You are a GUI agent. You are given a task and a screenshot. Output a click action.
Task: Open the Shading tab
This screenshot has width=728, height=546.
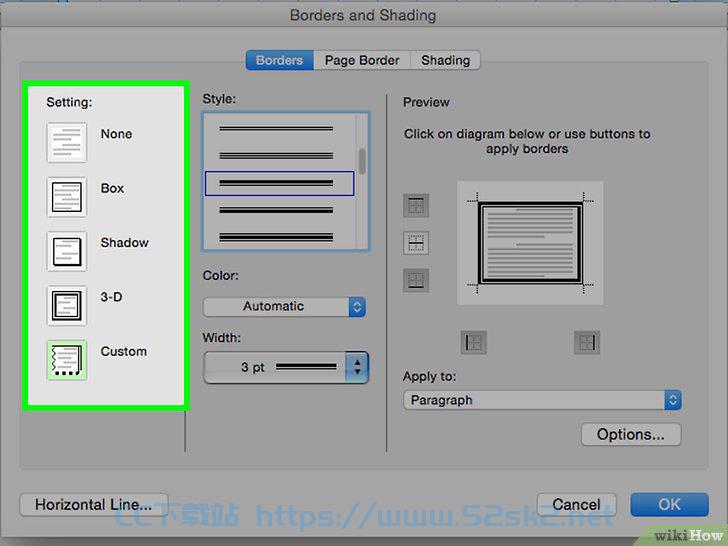pos(445,60)
